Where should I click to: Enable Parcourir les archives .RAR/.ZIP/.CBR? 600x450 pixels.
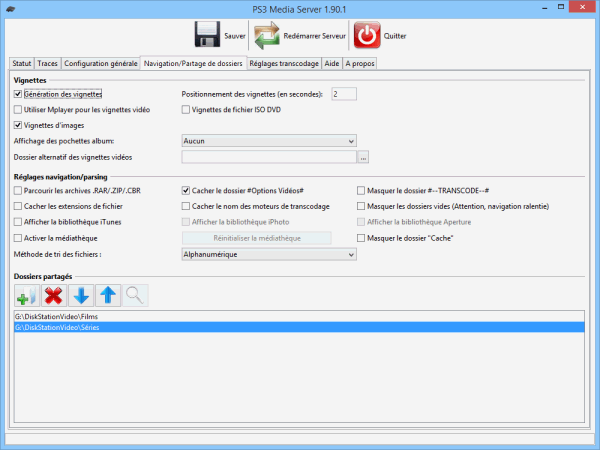pyautogui.click(x=18, y=189)
